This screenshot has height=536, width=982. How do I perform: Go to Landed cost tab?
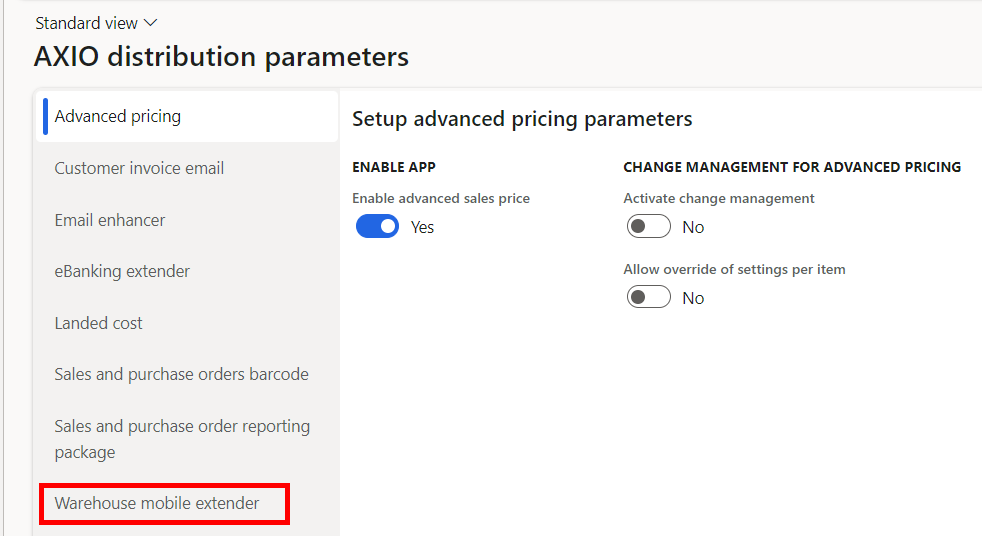point(187,323)
